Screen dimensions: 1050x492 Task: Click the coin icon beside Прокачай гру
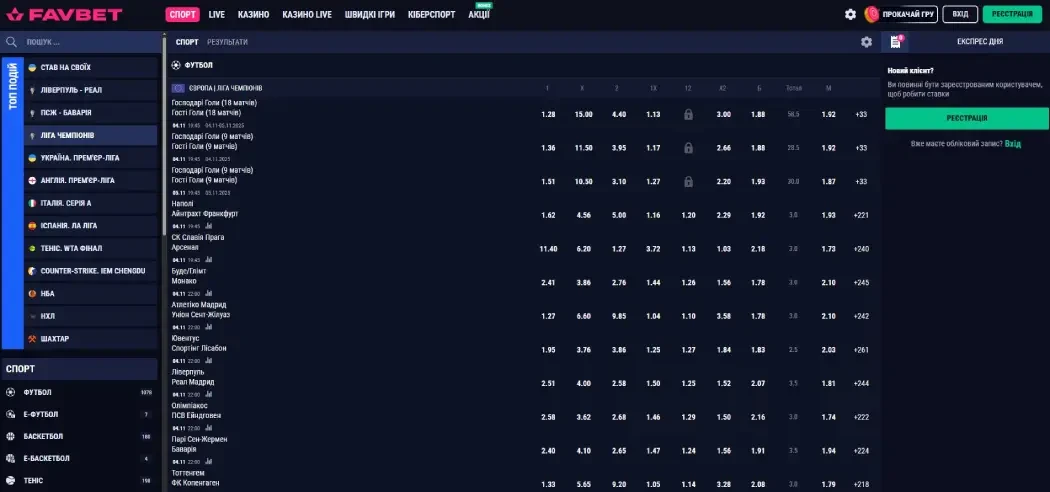[871, 14]
